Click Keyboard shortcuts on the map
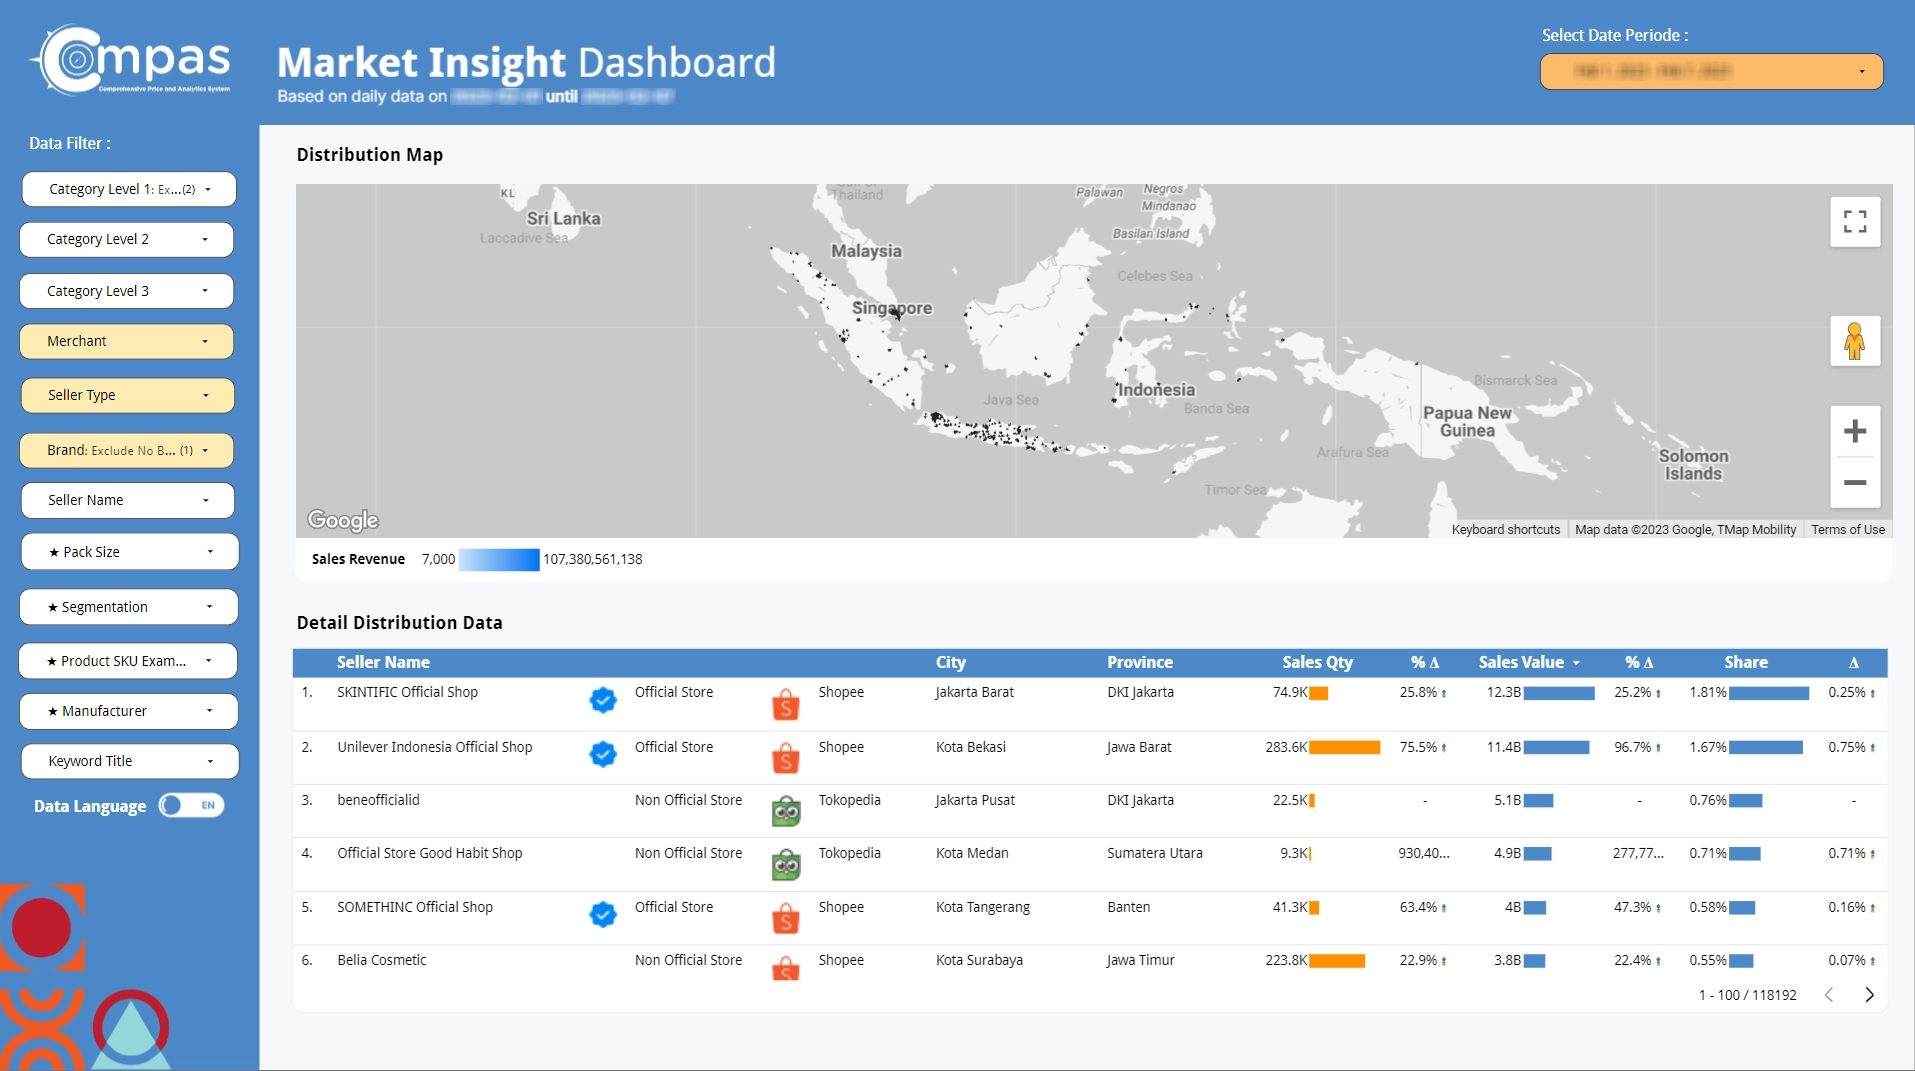1915x1071 pixels. point(1505,530)
